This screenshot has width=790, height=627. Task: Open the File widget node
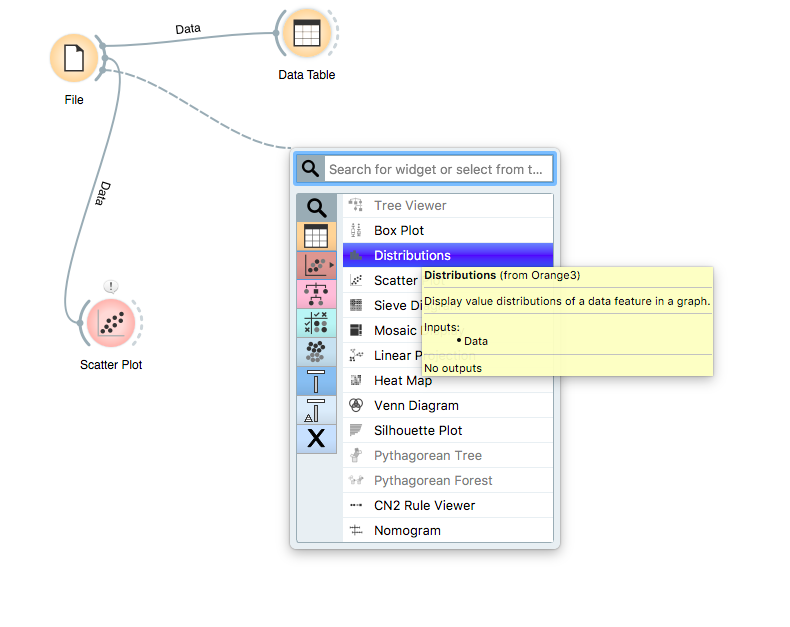74,57
